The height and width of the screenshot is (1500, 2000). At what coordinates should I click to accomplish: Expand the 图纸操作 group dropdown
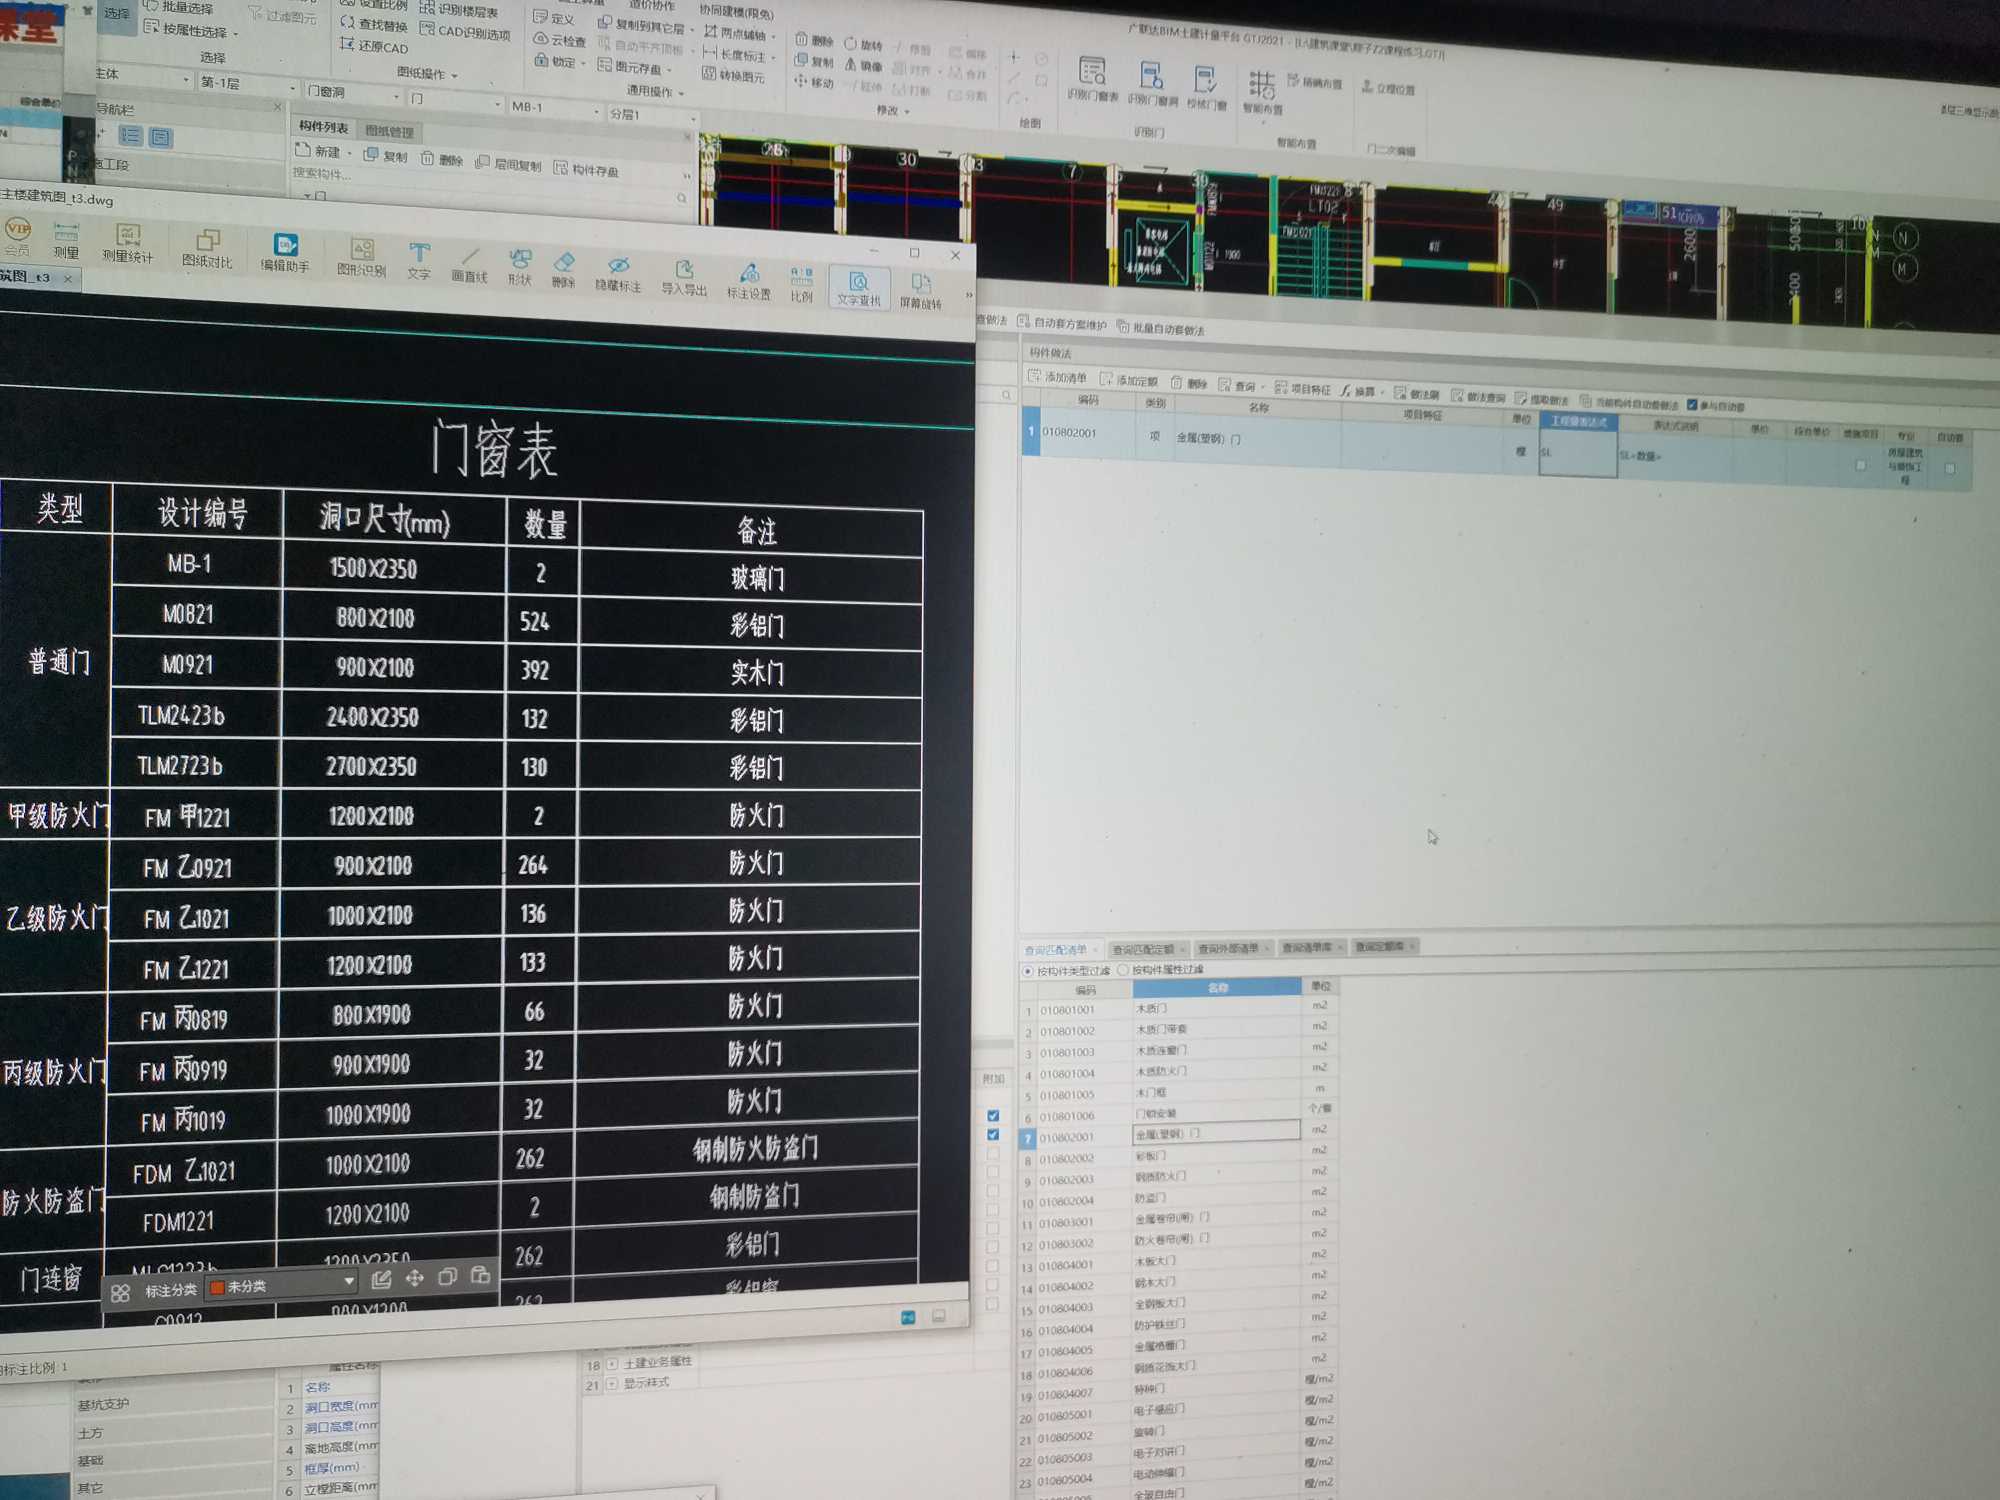point(427,74)
